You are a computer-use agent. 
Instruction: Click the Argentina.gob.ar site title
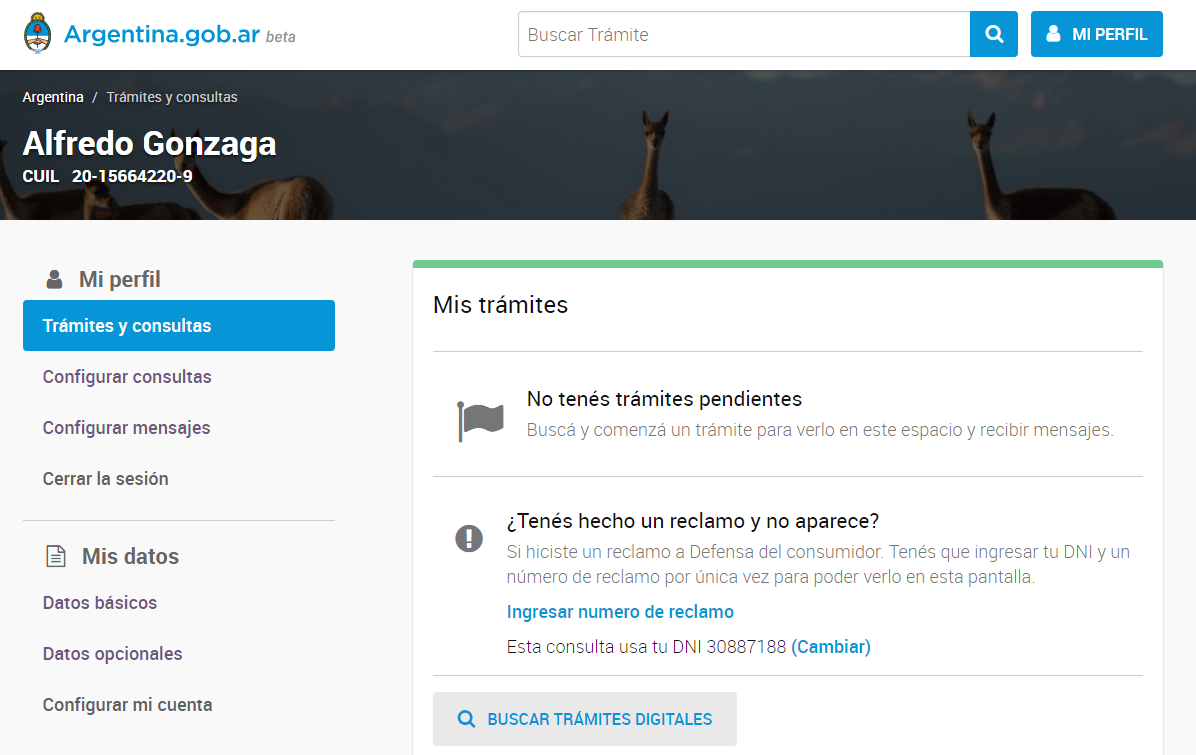[x=162, y=34]
